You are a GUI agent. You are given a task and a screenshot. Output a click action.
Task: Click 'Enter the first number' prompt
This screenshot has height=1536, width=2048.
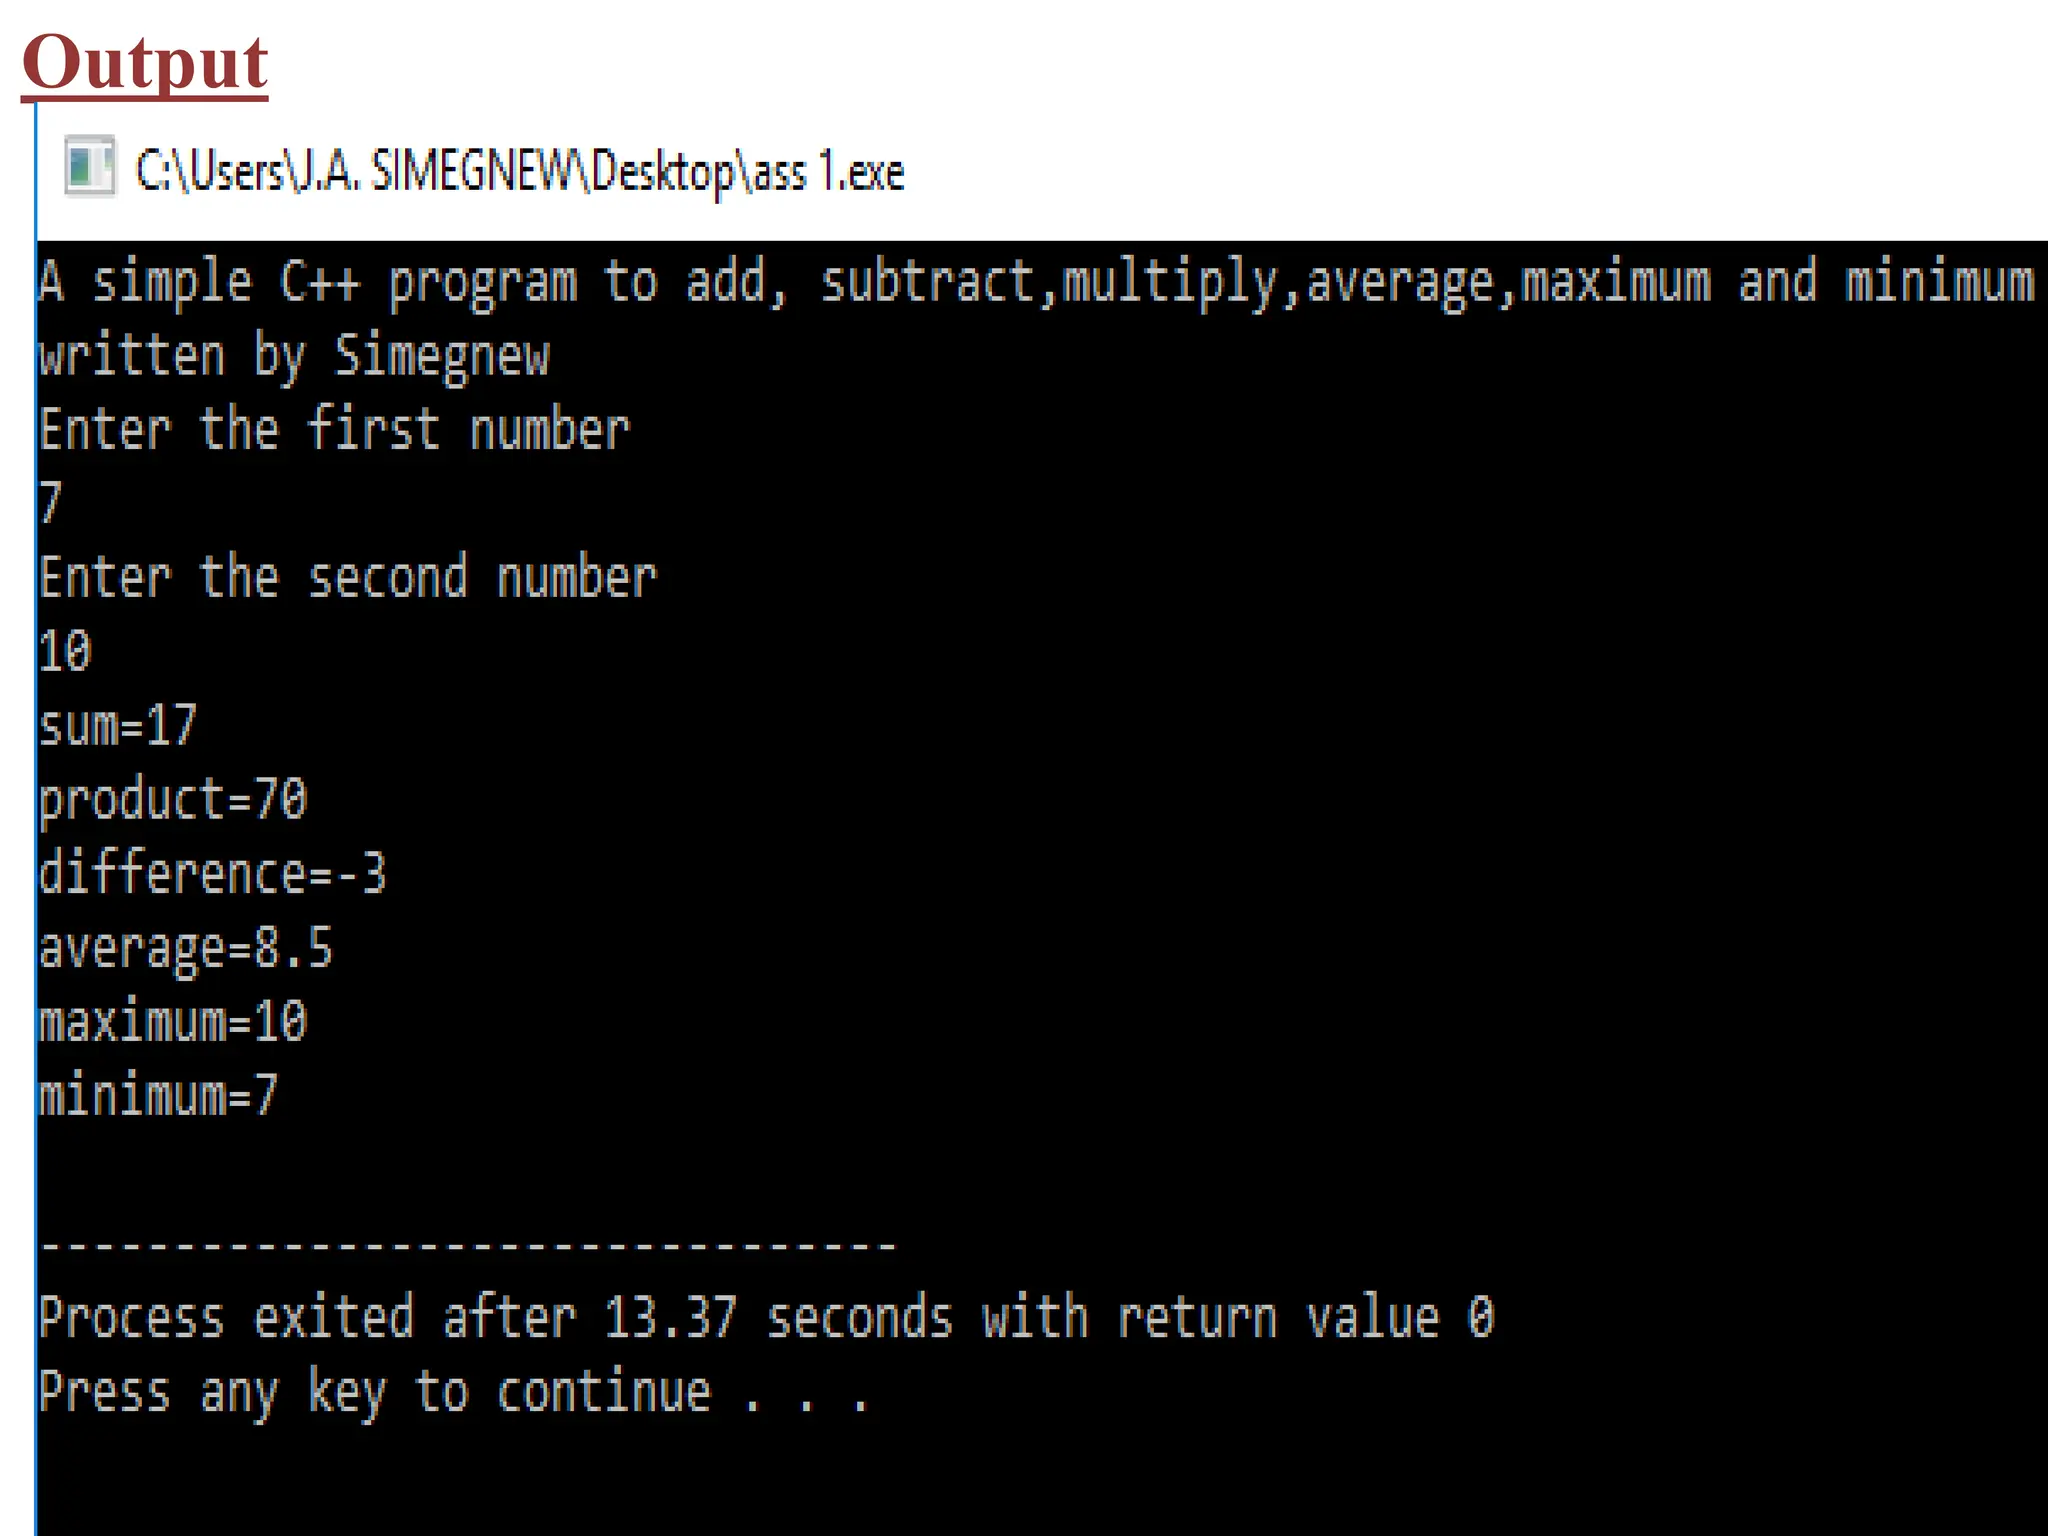coord(335,430)
